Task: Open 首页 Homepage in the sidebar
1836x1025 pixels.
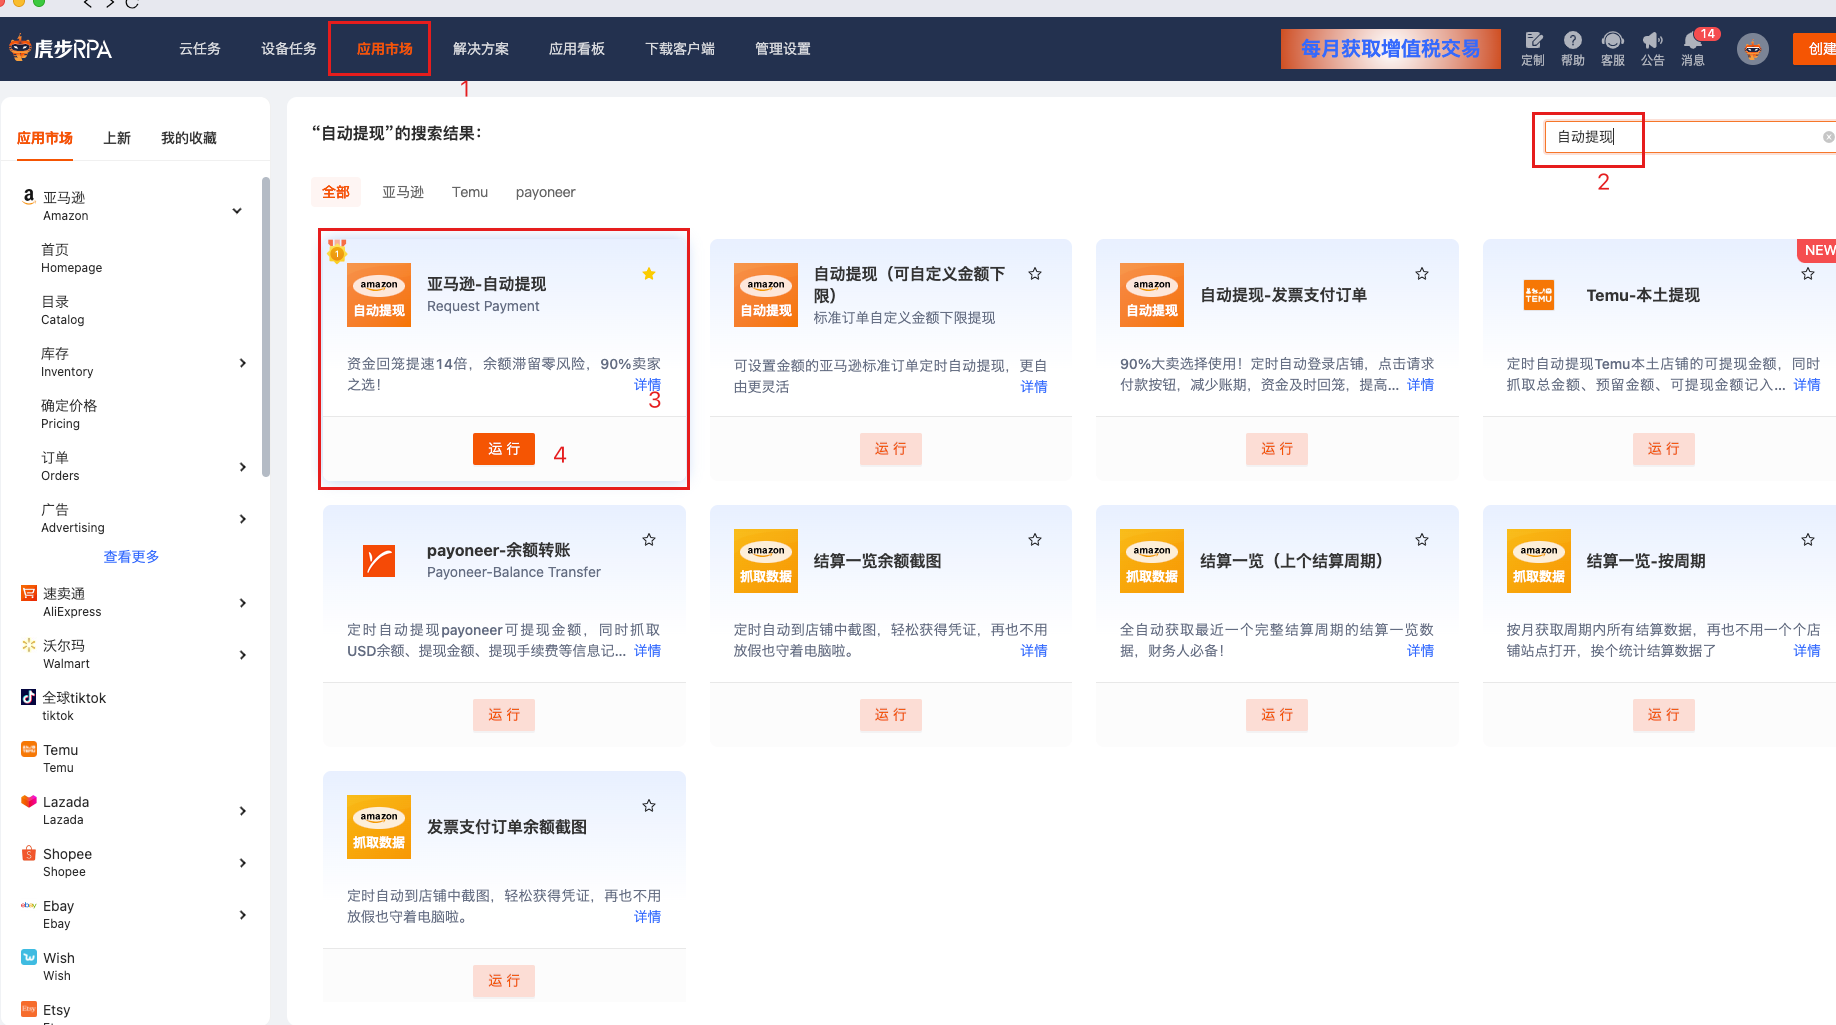Action: pos(71,258)
